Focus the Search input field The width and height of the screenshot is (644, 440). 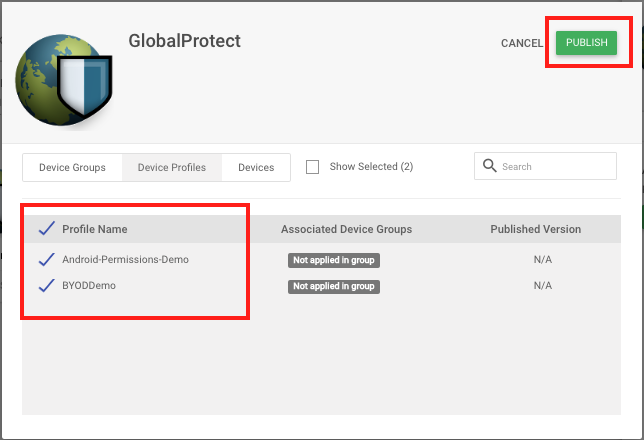[x=545, y=166]
